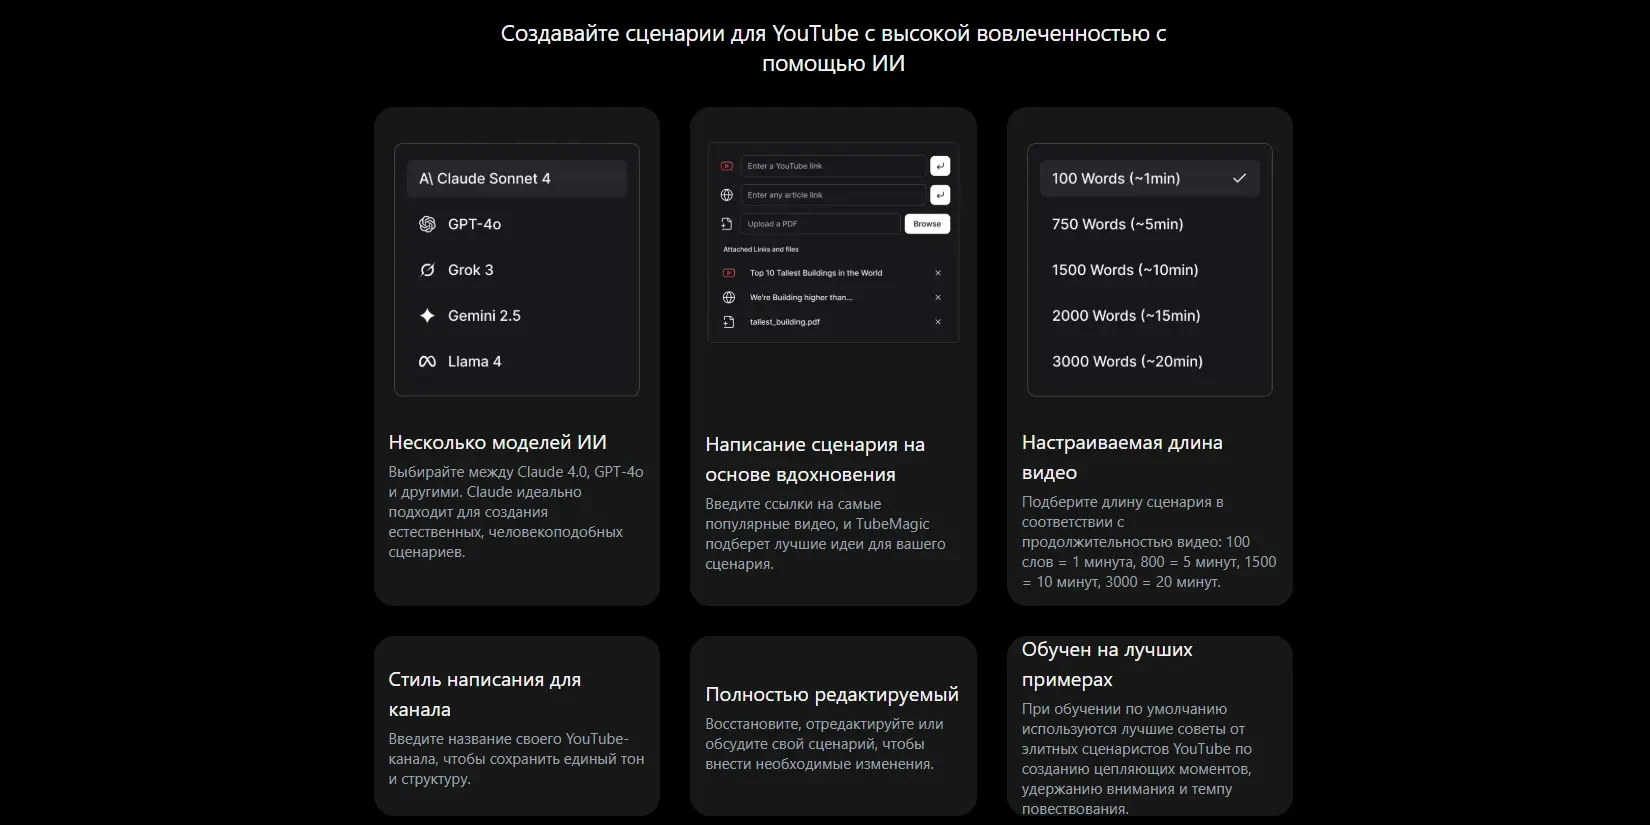The height and width of the screenshot is (825, 1650).
Task: Focus the 'Enter any article link' field
Action: [x=833, y=195]
